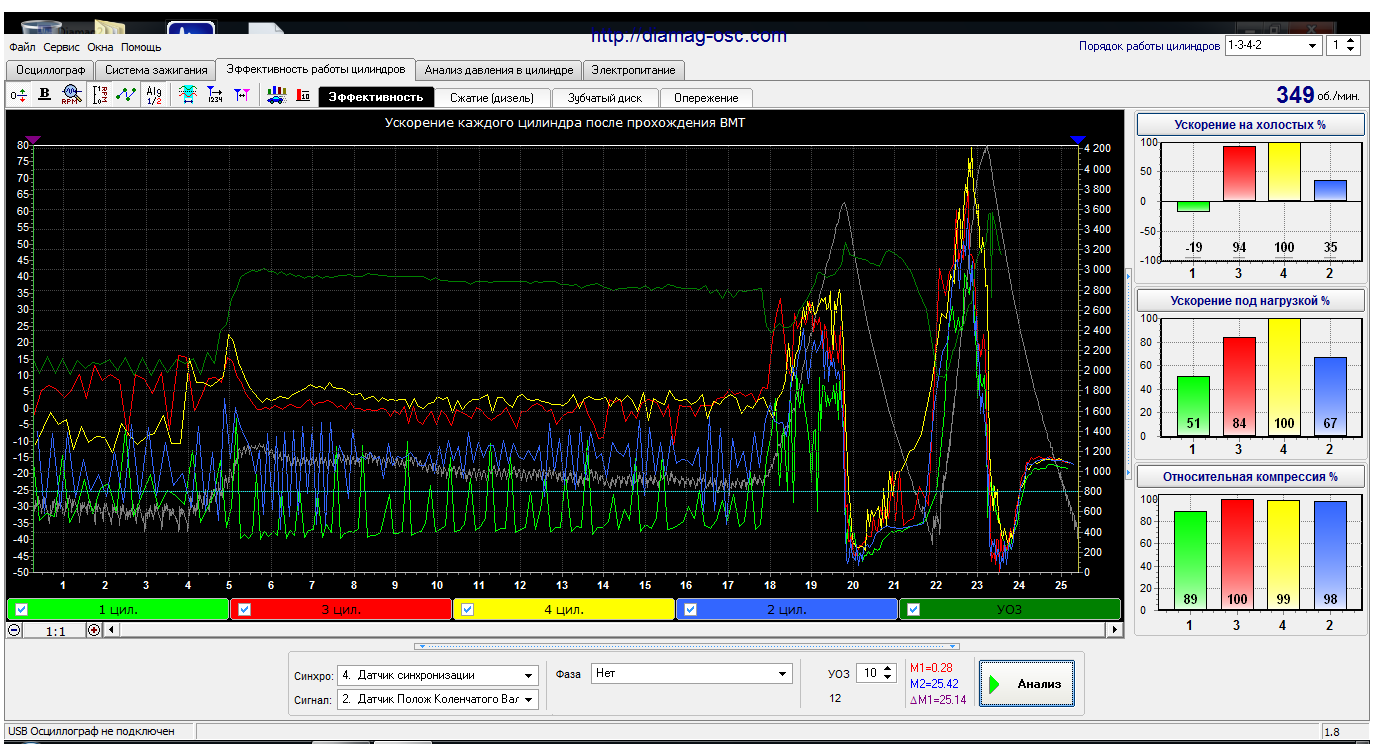Screen dimensions: 1382x744
Task: Open the Зубчатый диск sub-tab
Action: pyautogui.click(x=605, y=98)
